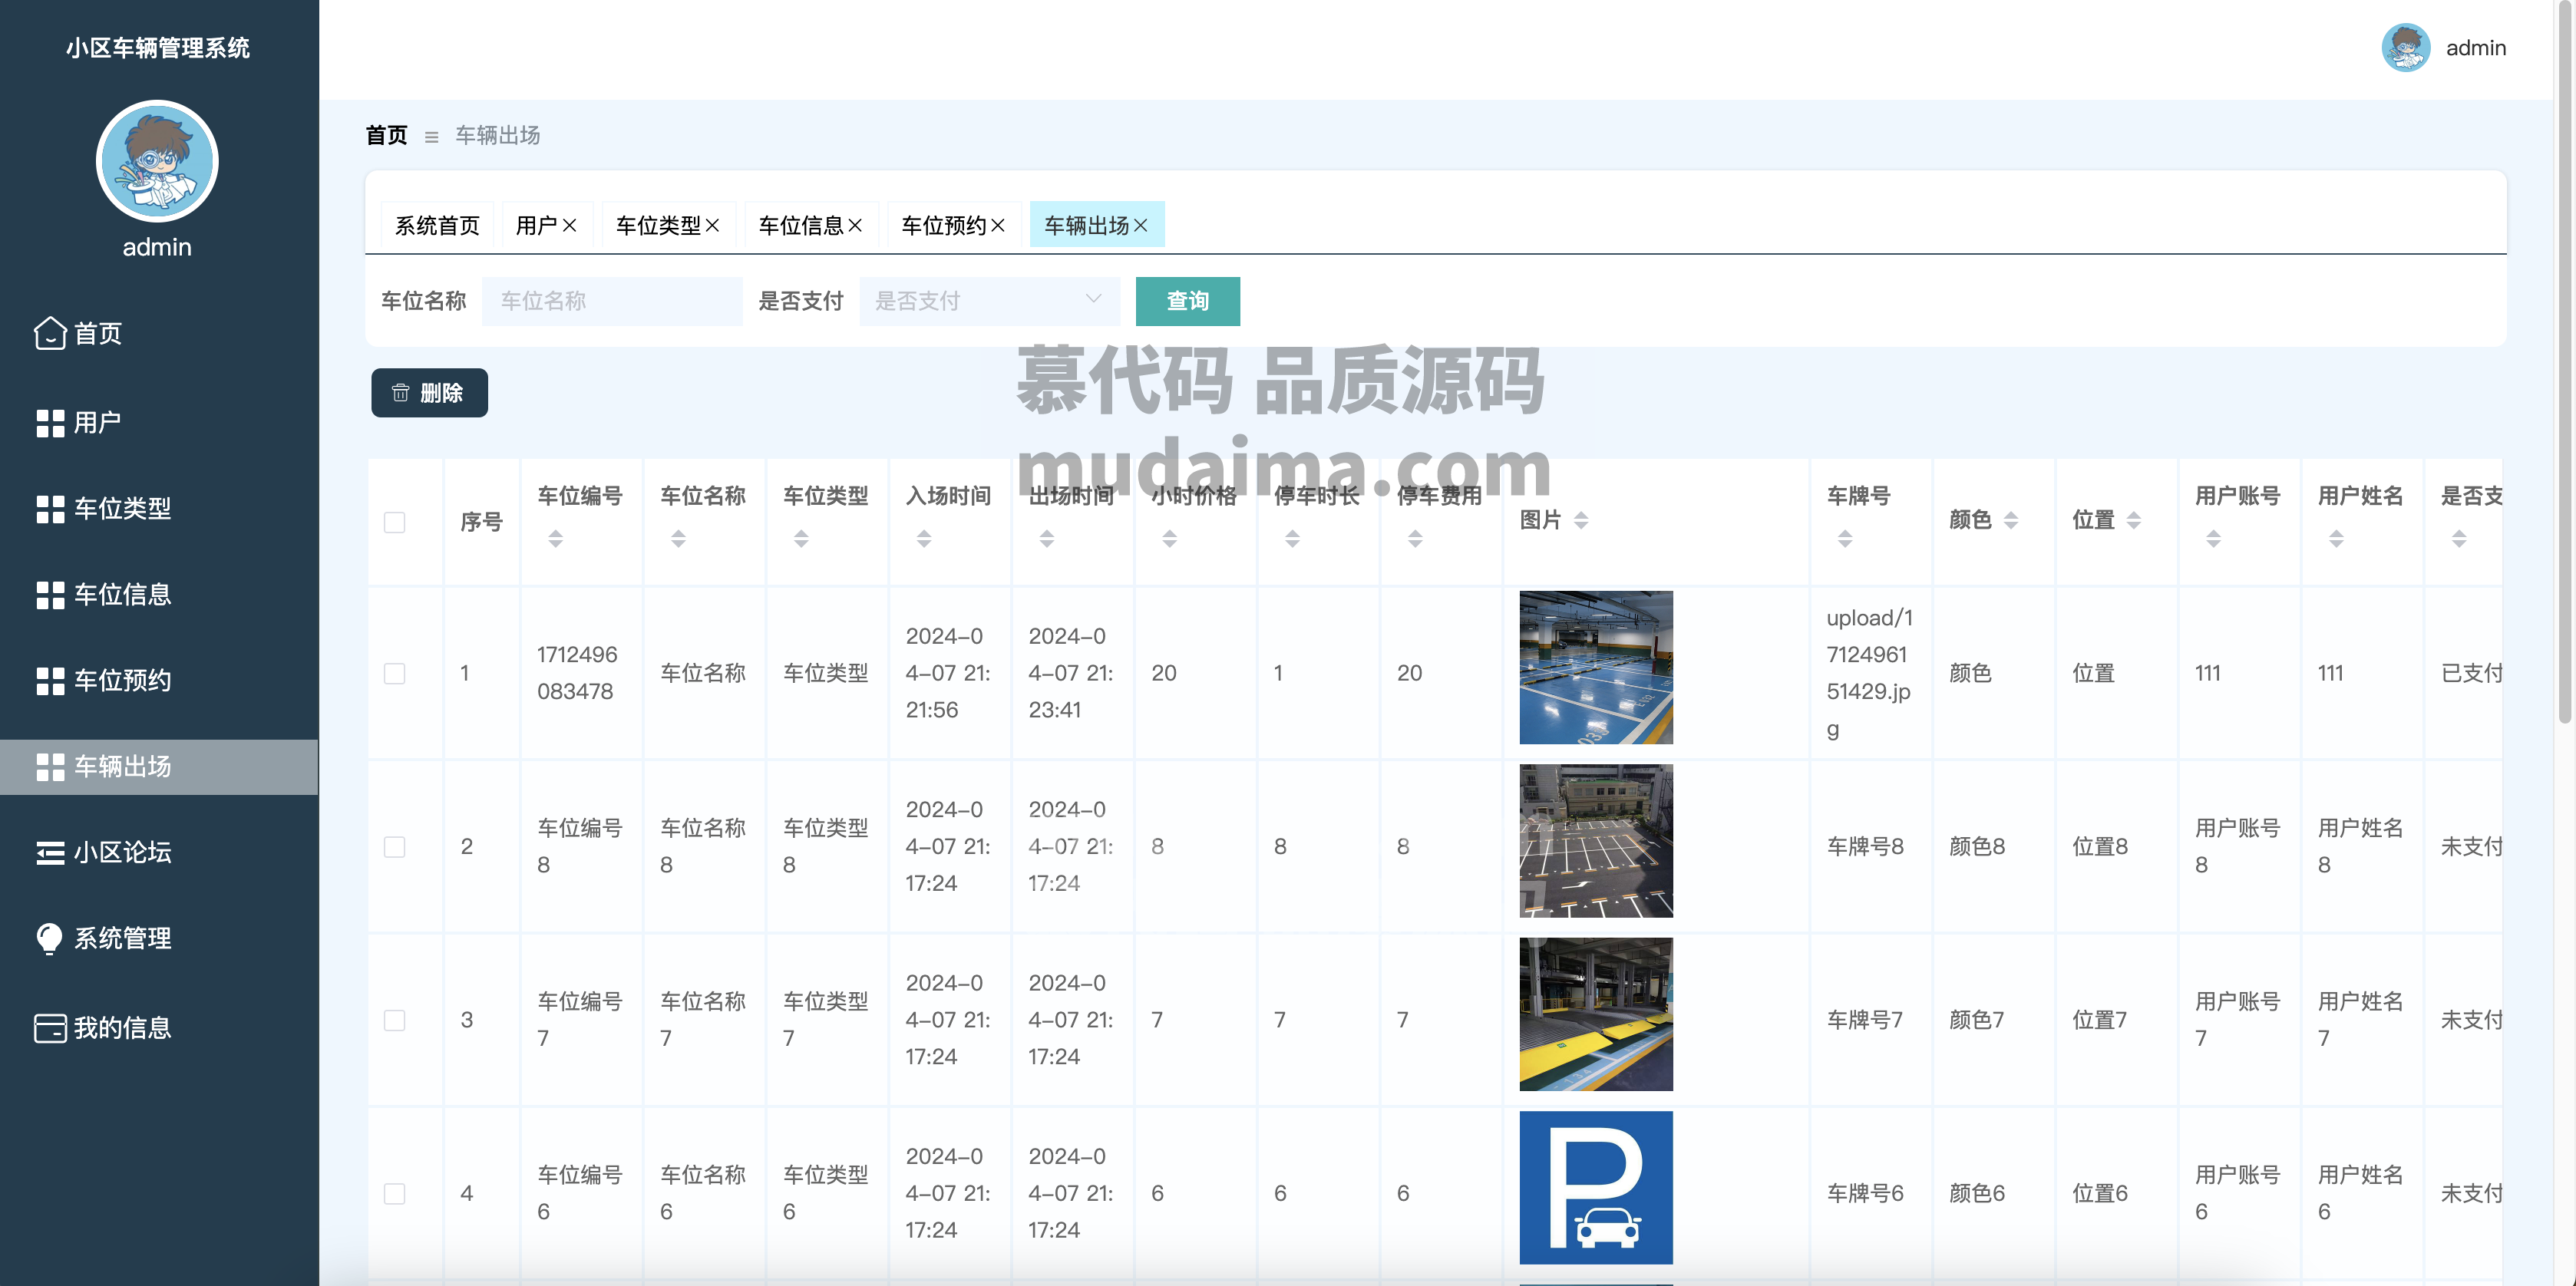This screenshot has width=2576, height=1286.
Task: Click the 已支付 status in row 1
Action: click(2471, 673)
